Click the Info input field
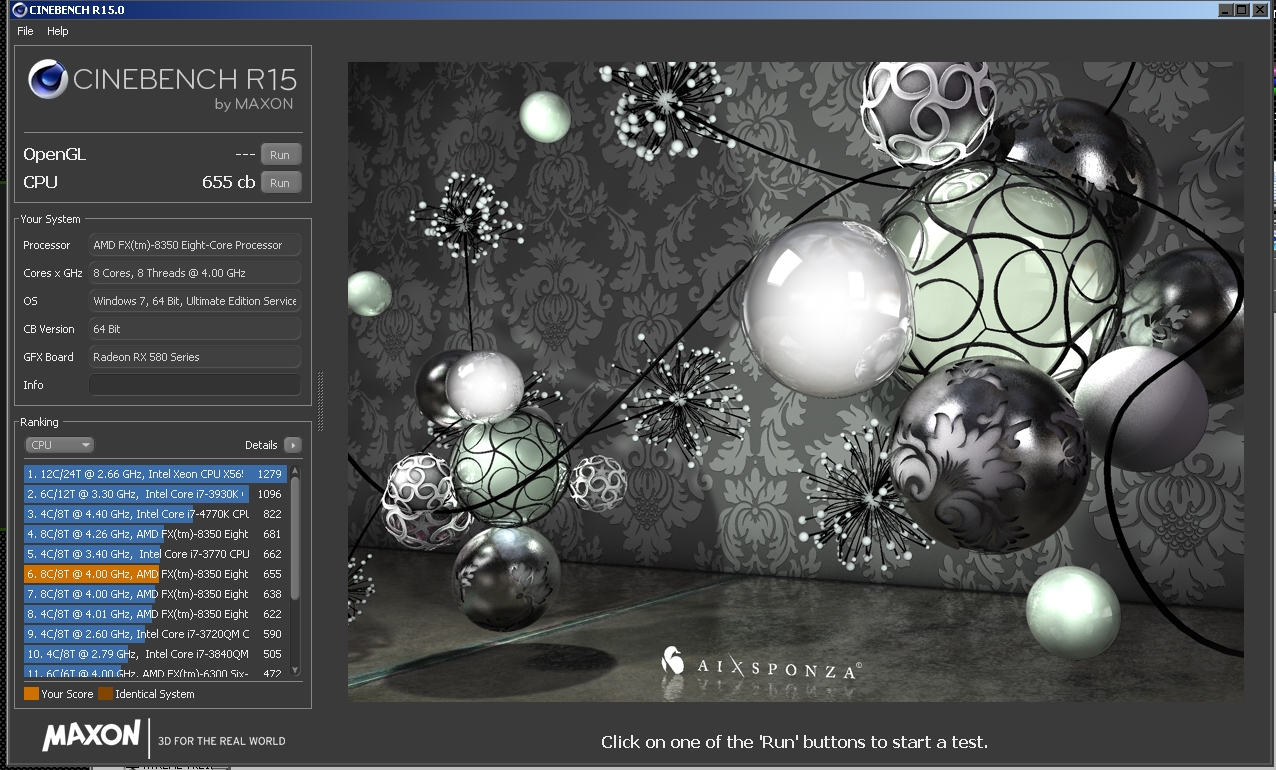The width and height of the screenshot is (1276, 770). [x=195, y=385]
